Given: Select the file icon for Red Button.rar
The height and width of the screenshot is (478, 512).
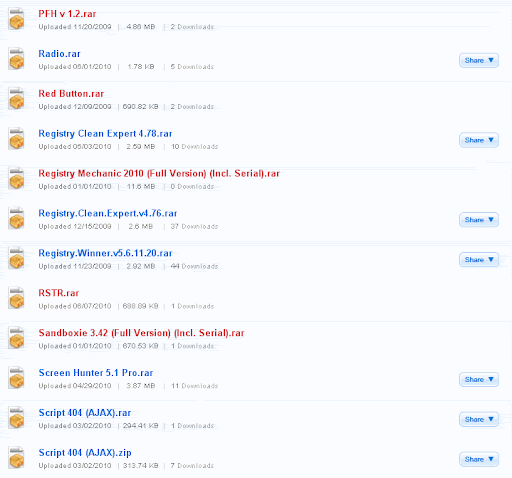Looking at the screenshot, I should [16, 99].
